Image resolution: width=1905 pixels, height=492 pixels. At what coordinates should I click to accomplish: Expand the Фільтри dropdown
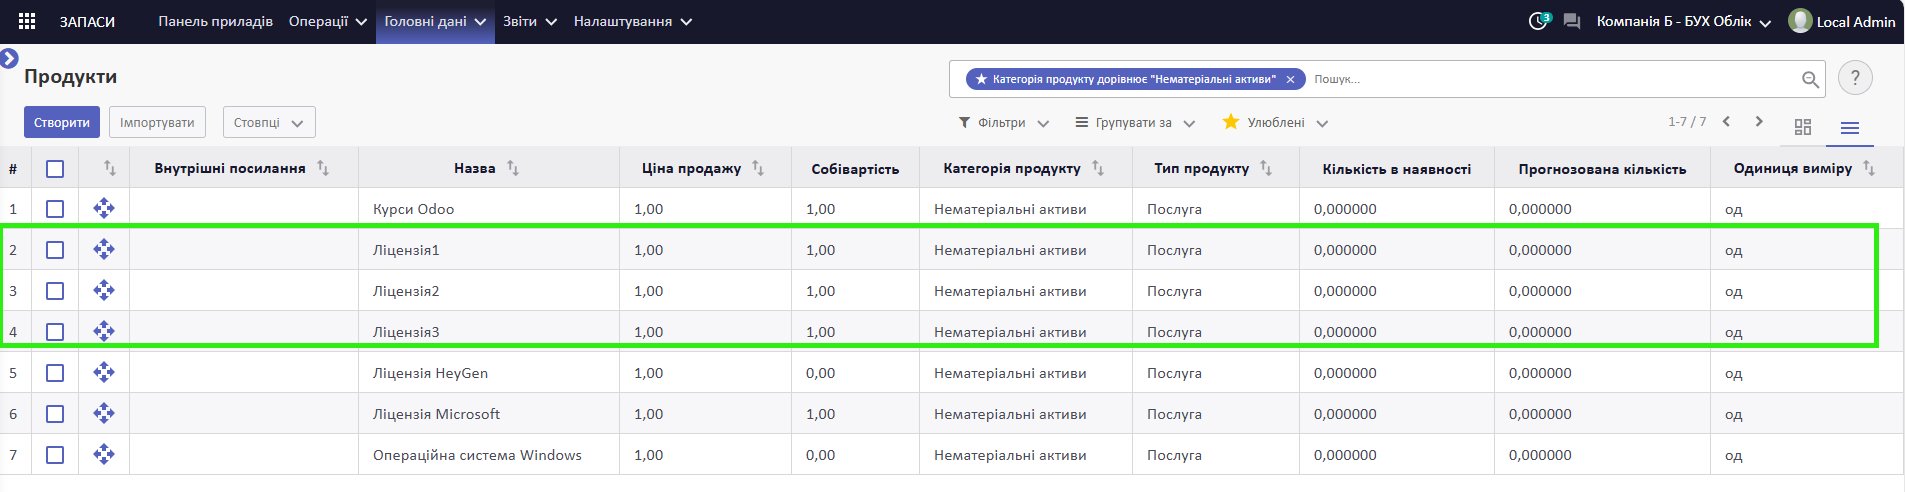tap(1003, 123)
